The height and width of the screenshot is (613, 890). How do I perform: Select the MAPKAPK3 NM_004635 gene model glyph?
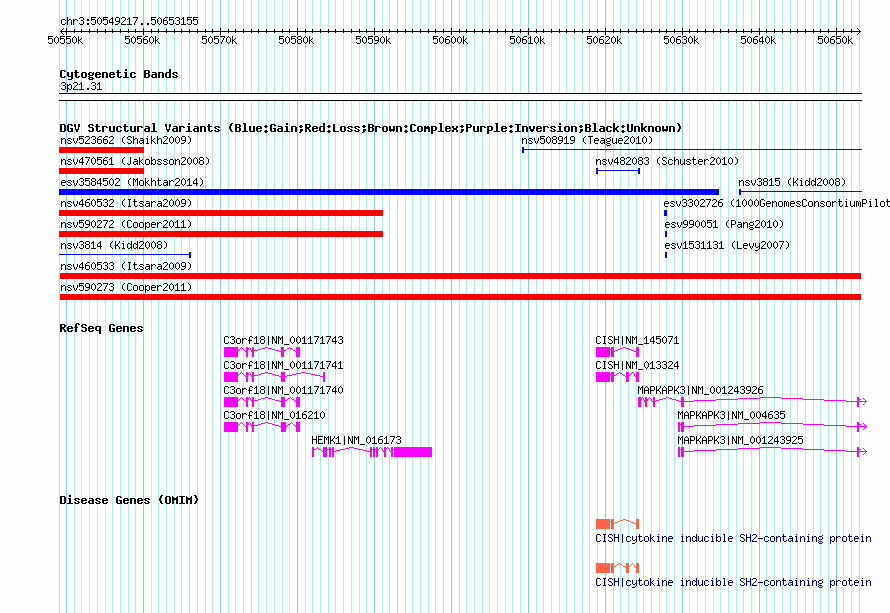(773, 427)
